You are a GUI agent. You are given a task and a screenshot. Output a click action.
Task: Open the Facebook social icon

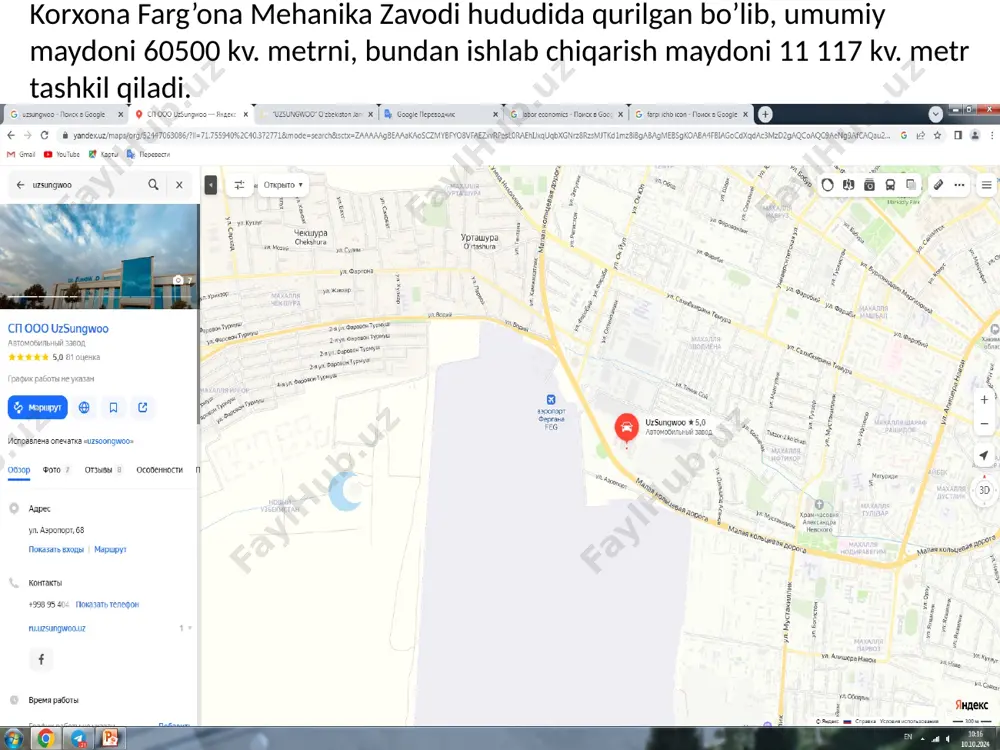pyautogui.click(x=41, y=659)
